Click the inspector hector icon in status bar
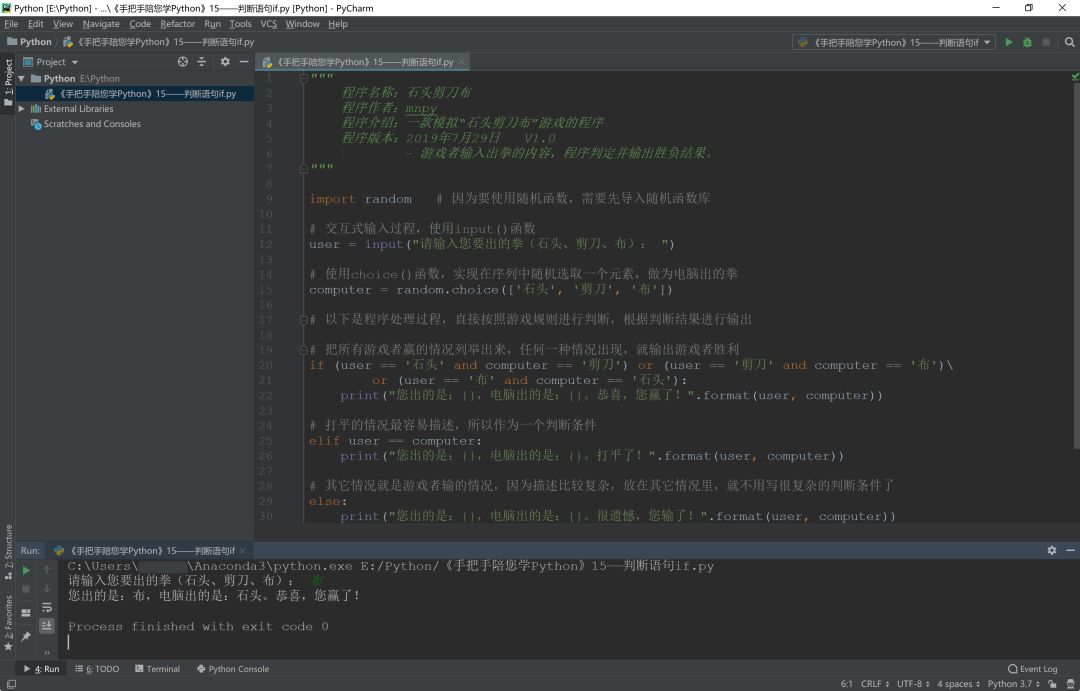Image resolution: width=1080 pixels, height=691 pixels. coord(1070,683)
